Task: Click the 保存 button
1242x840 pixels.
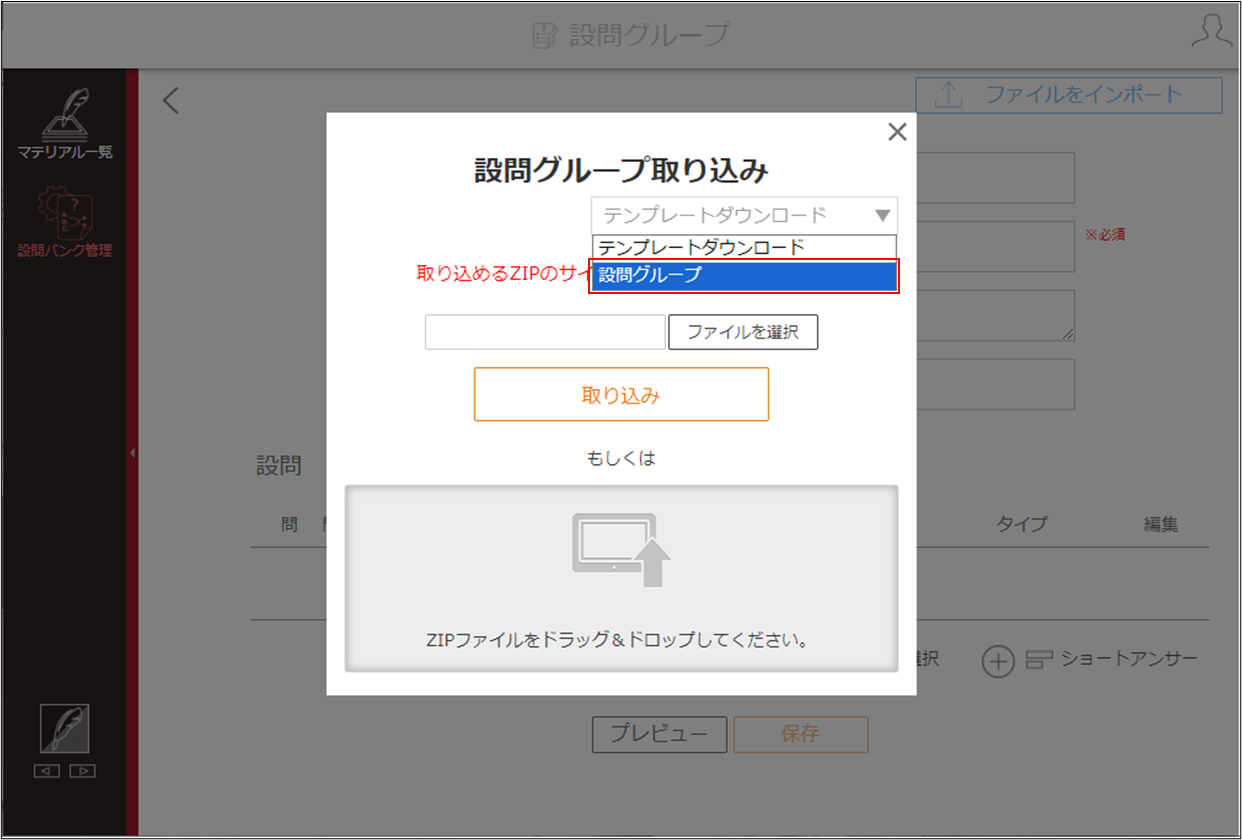Action: [x=801, y=734]
